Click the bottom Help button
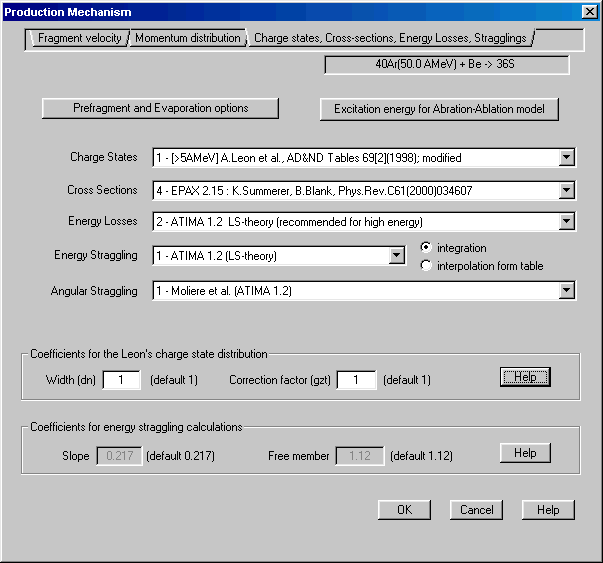The width and height of the screenshot is (603, 563). pos(548,510)
